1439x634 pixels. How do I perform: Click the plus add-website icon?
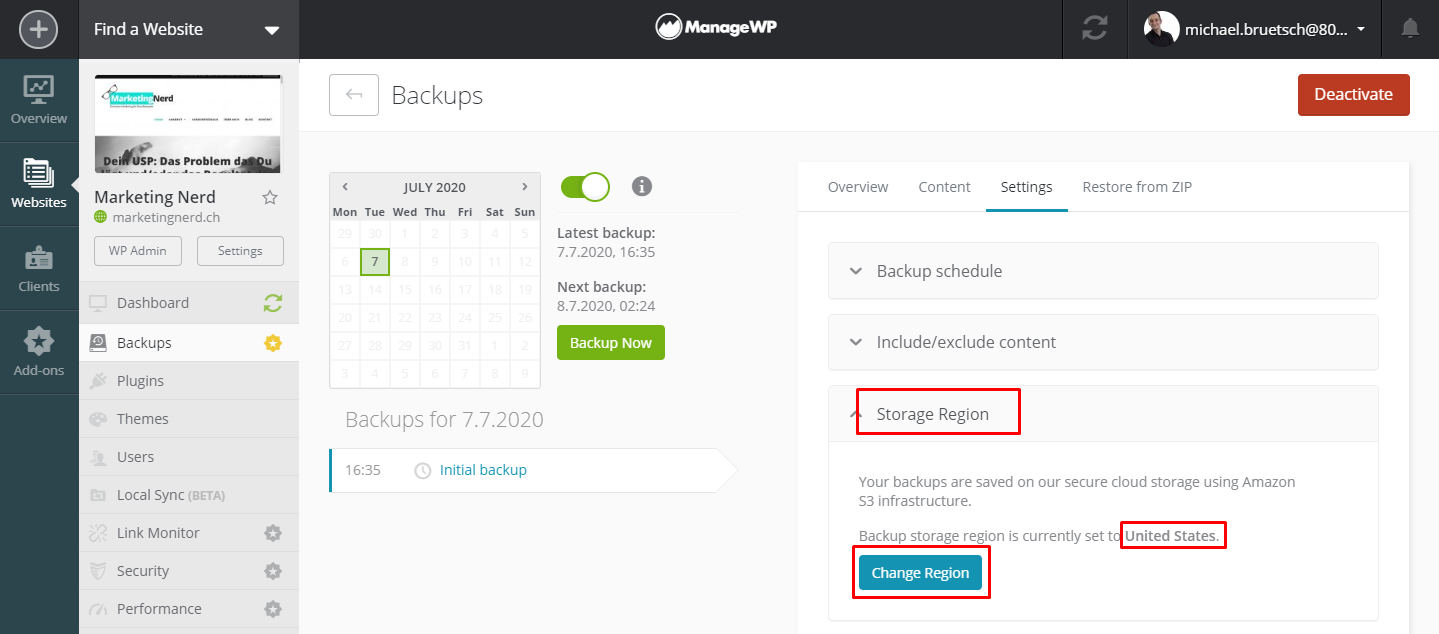[x=38, y=29]
